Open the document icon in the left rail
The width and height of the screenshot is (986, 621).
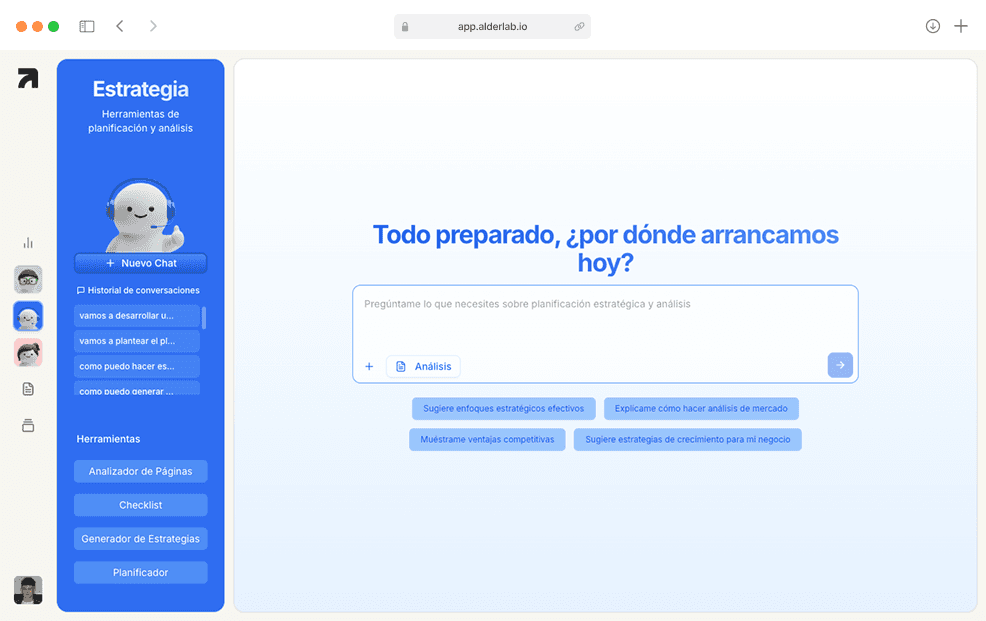(27, 388)
